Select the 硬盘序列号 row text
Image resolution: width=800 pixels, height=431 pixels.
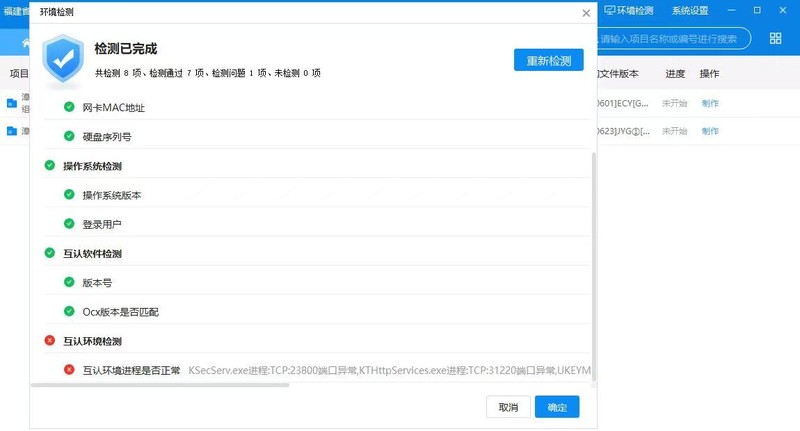(x=107, y=137)
